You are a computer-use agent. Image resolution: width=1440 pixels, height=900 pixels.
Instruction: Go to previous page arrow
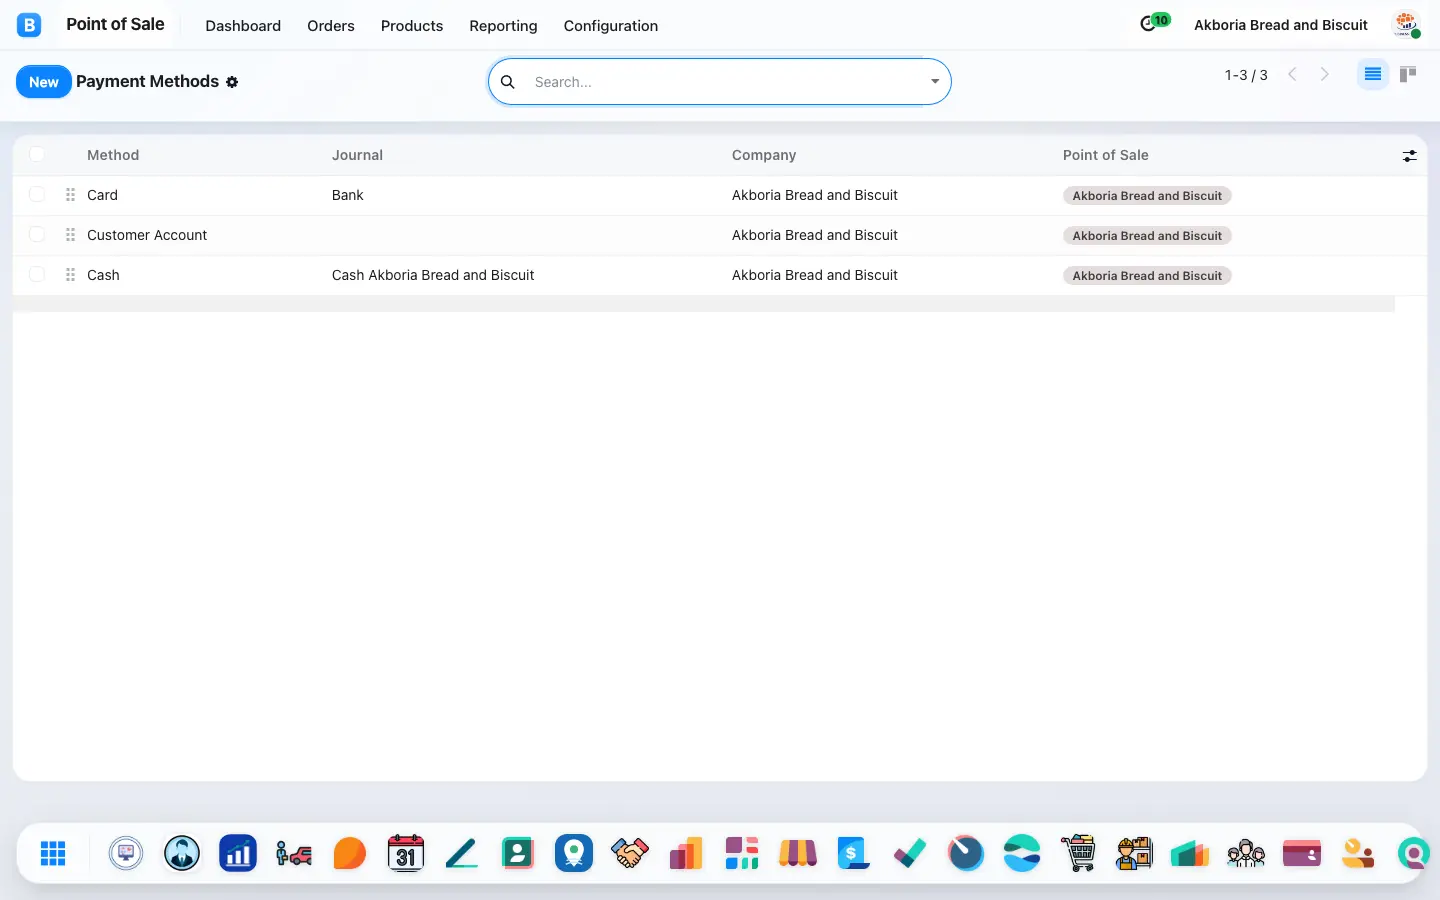pyautogui.click(x=1292, y=74)
